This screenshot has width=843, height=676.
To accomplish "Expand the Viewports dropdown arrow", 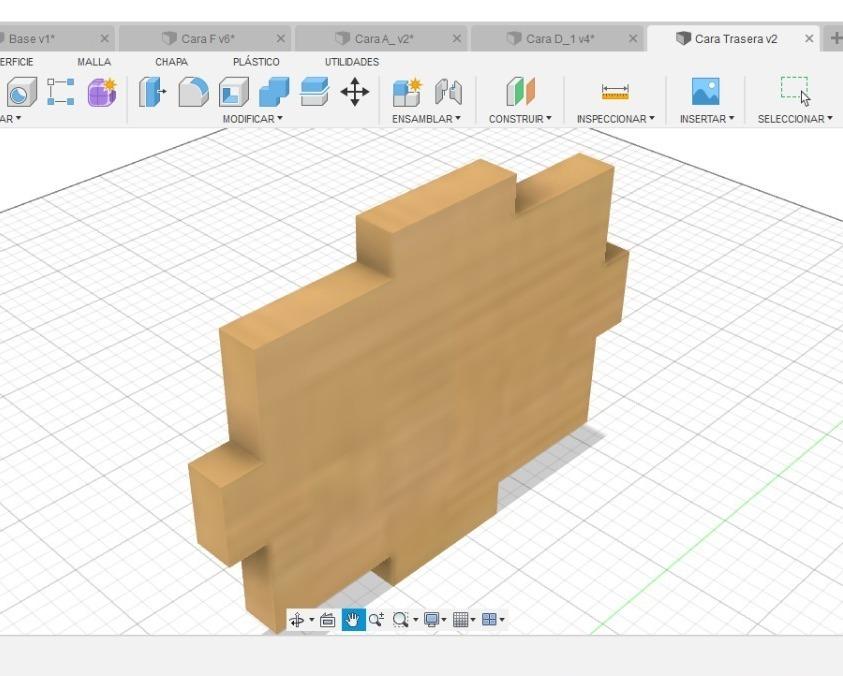I will pos(502,620).
